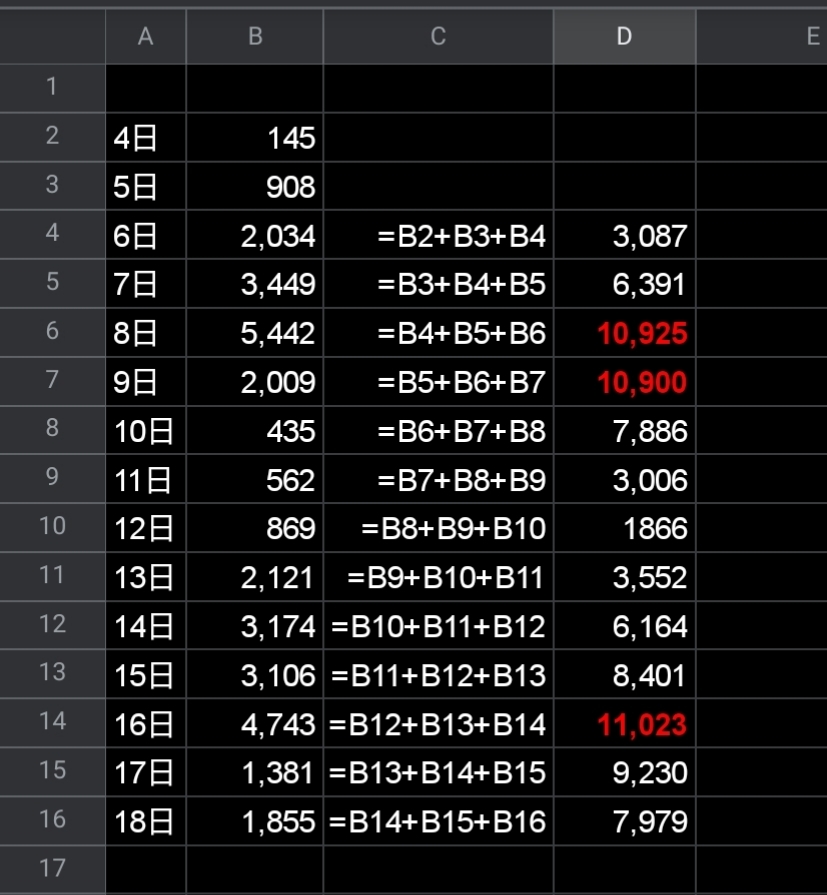Click column B header
Screen dimensions: 827x895
tap(255, 37)
